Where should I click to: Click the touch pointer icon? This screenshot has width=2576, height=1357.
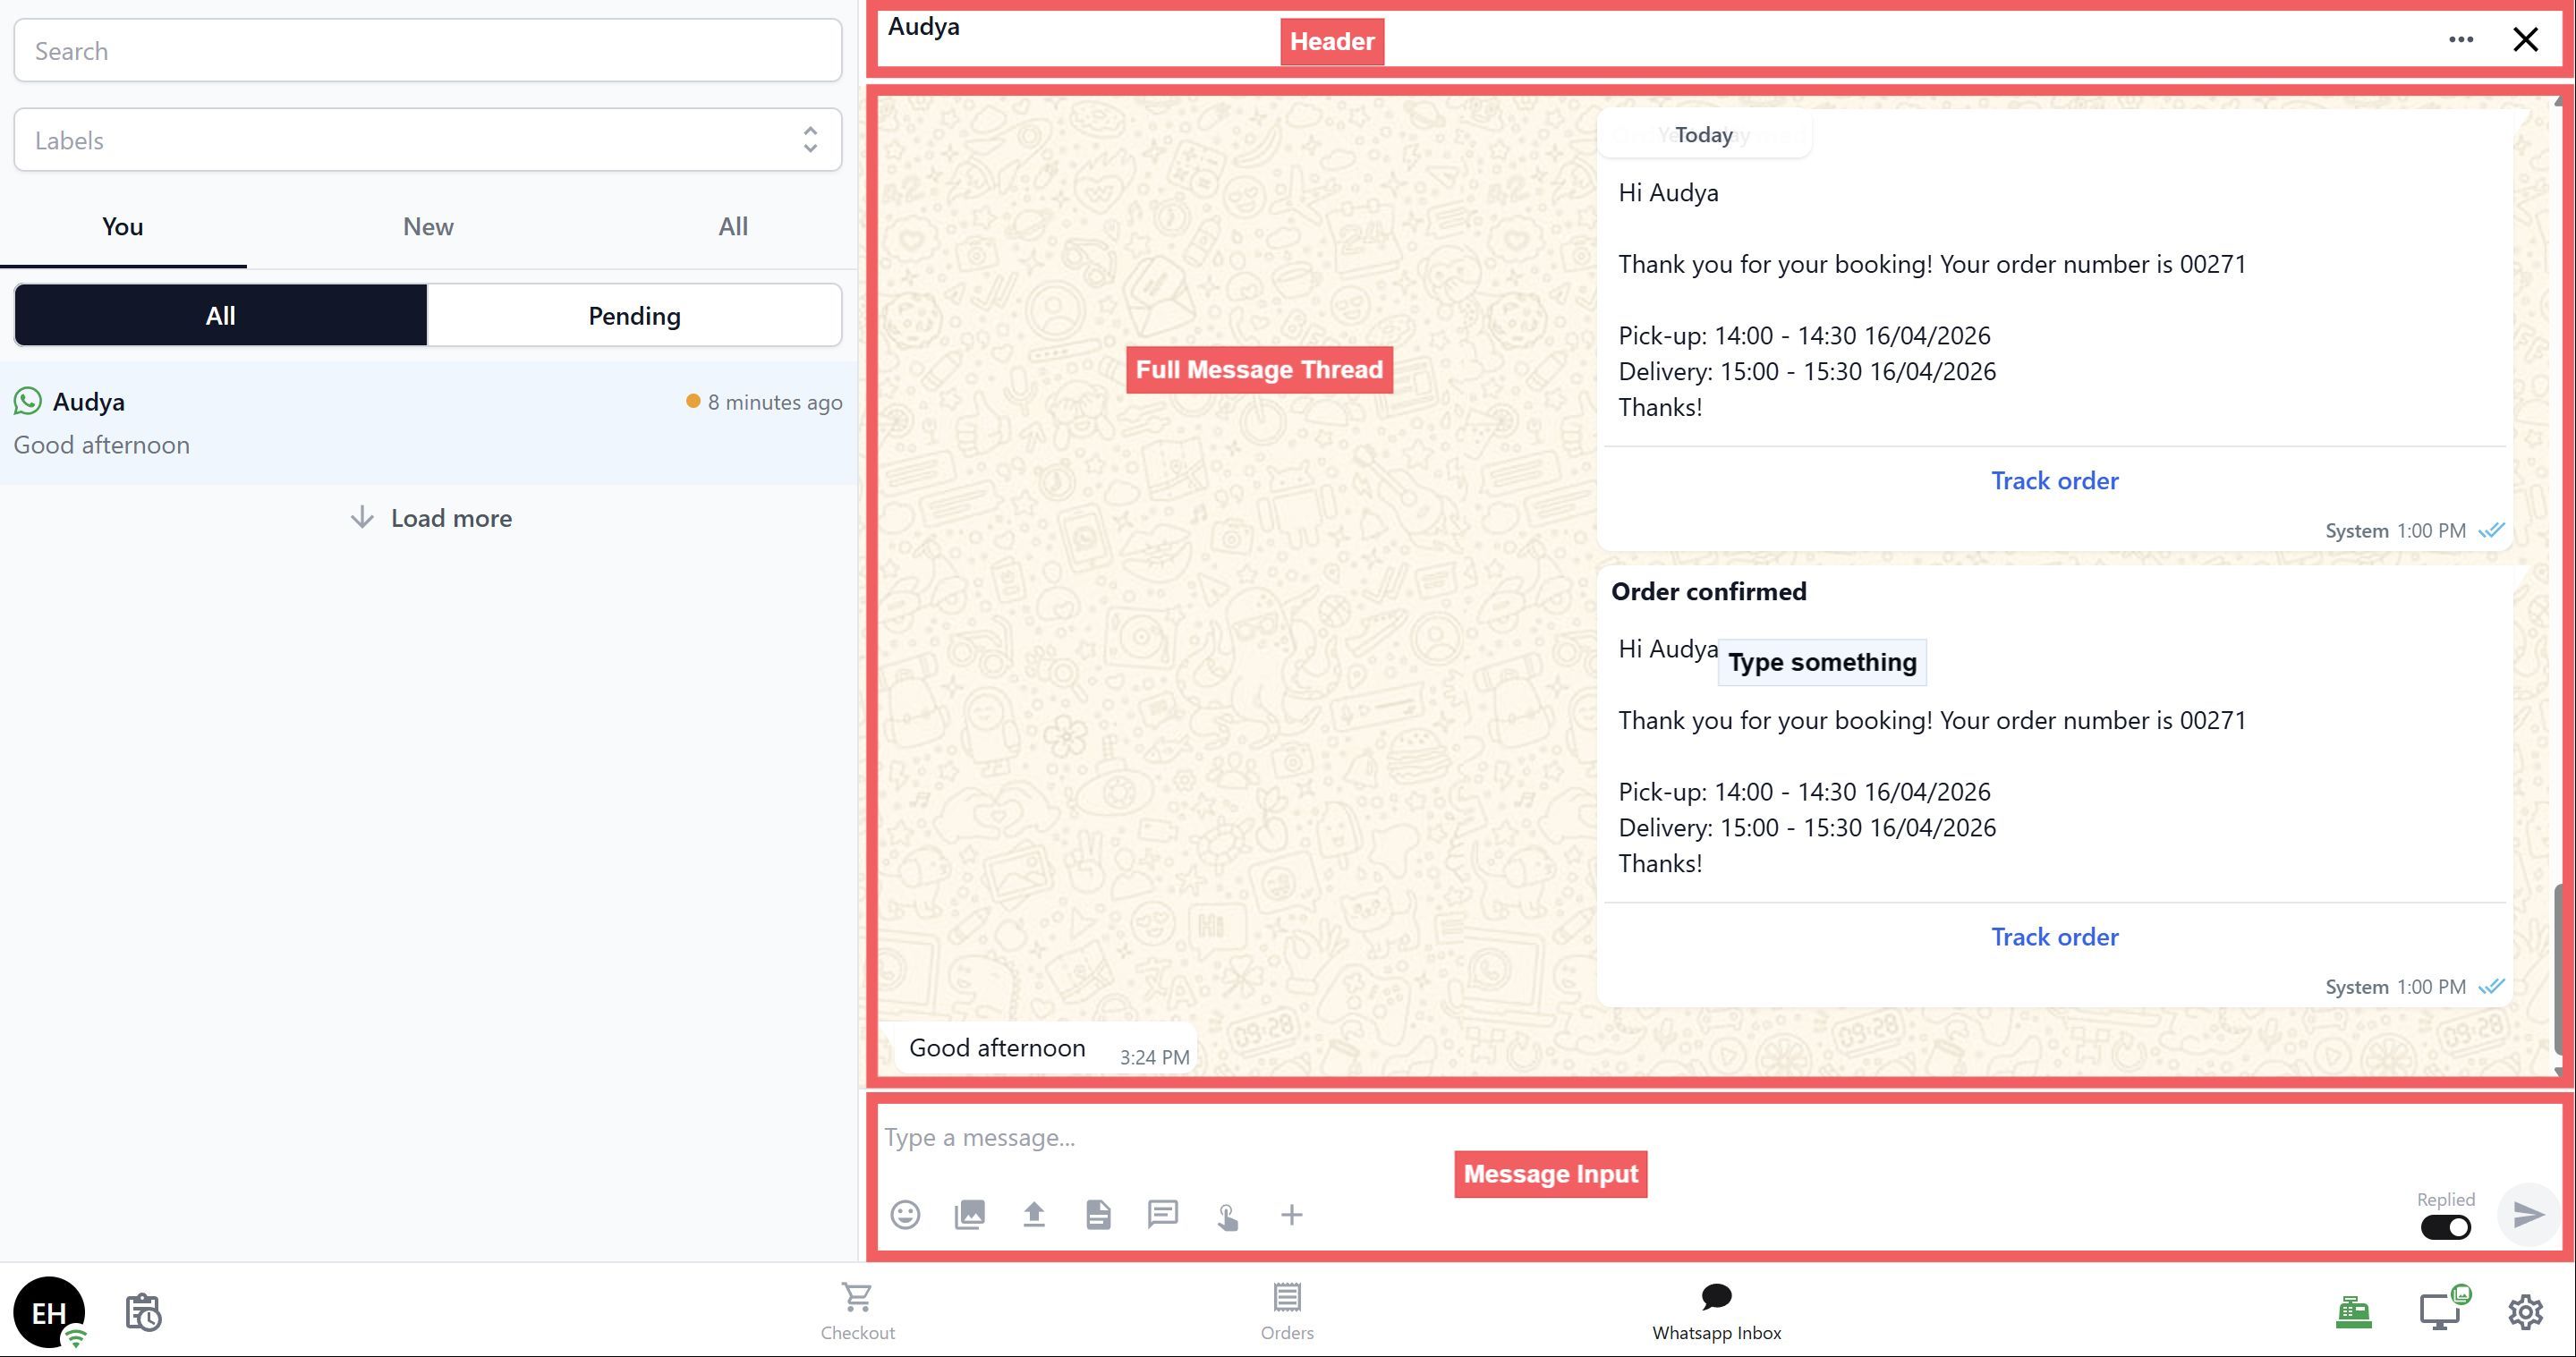coord(1227,1216)
